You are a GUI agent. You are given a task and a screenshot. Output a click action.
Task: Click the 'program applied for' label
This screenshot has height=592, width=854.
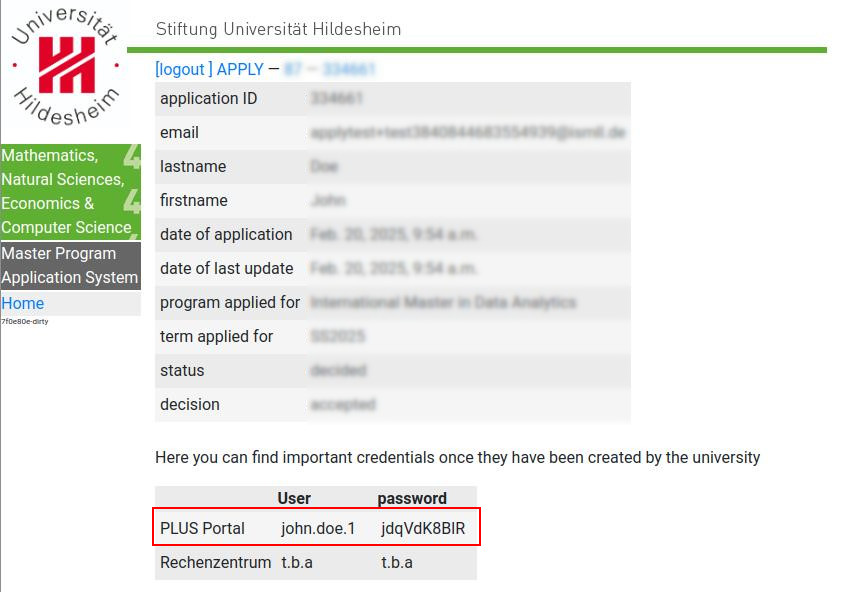[x=230, y=302]
